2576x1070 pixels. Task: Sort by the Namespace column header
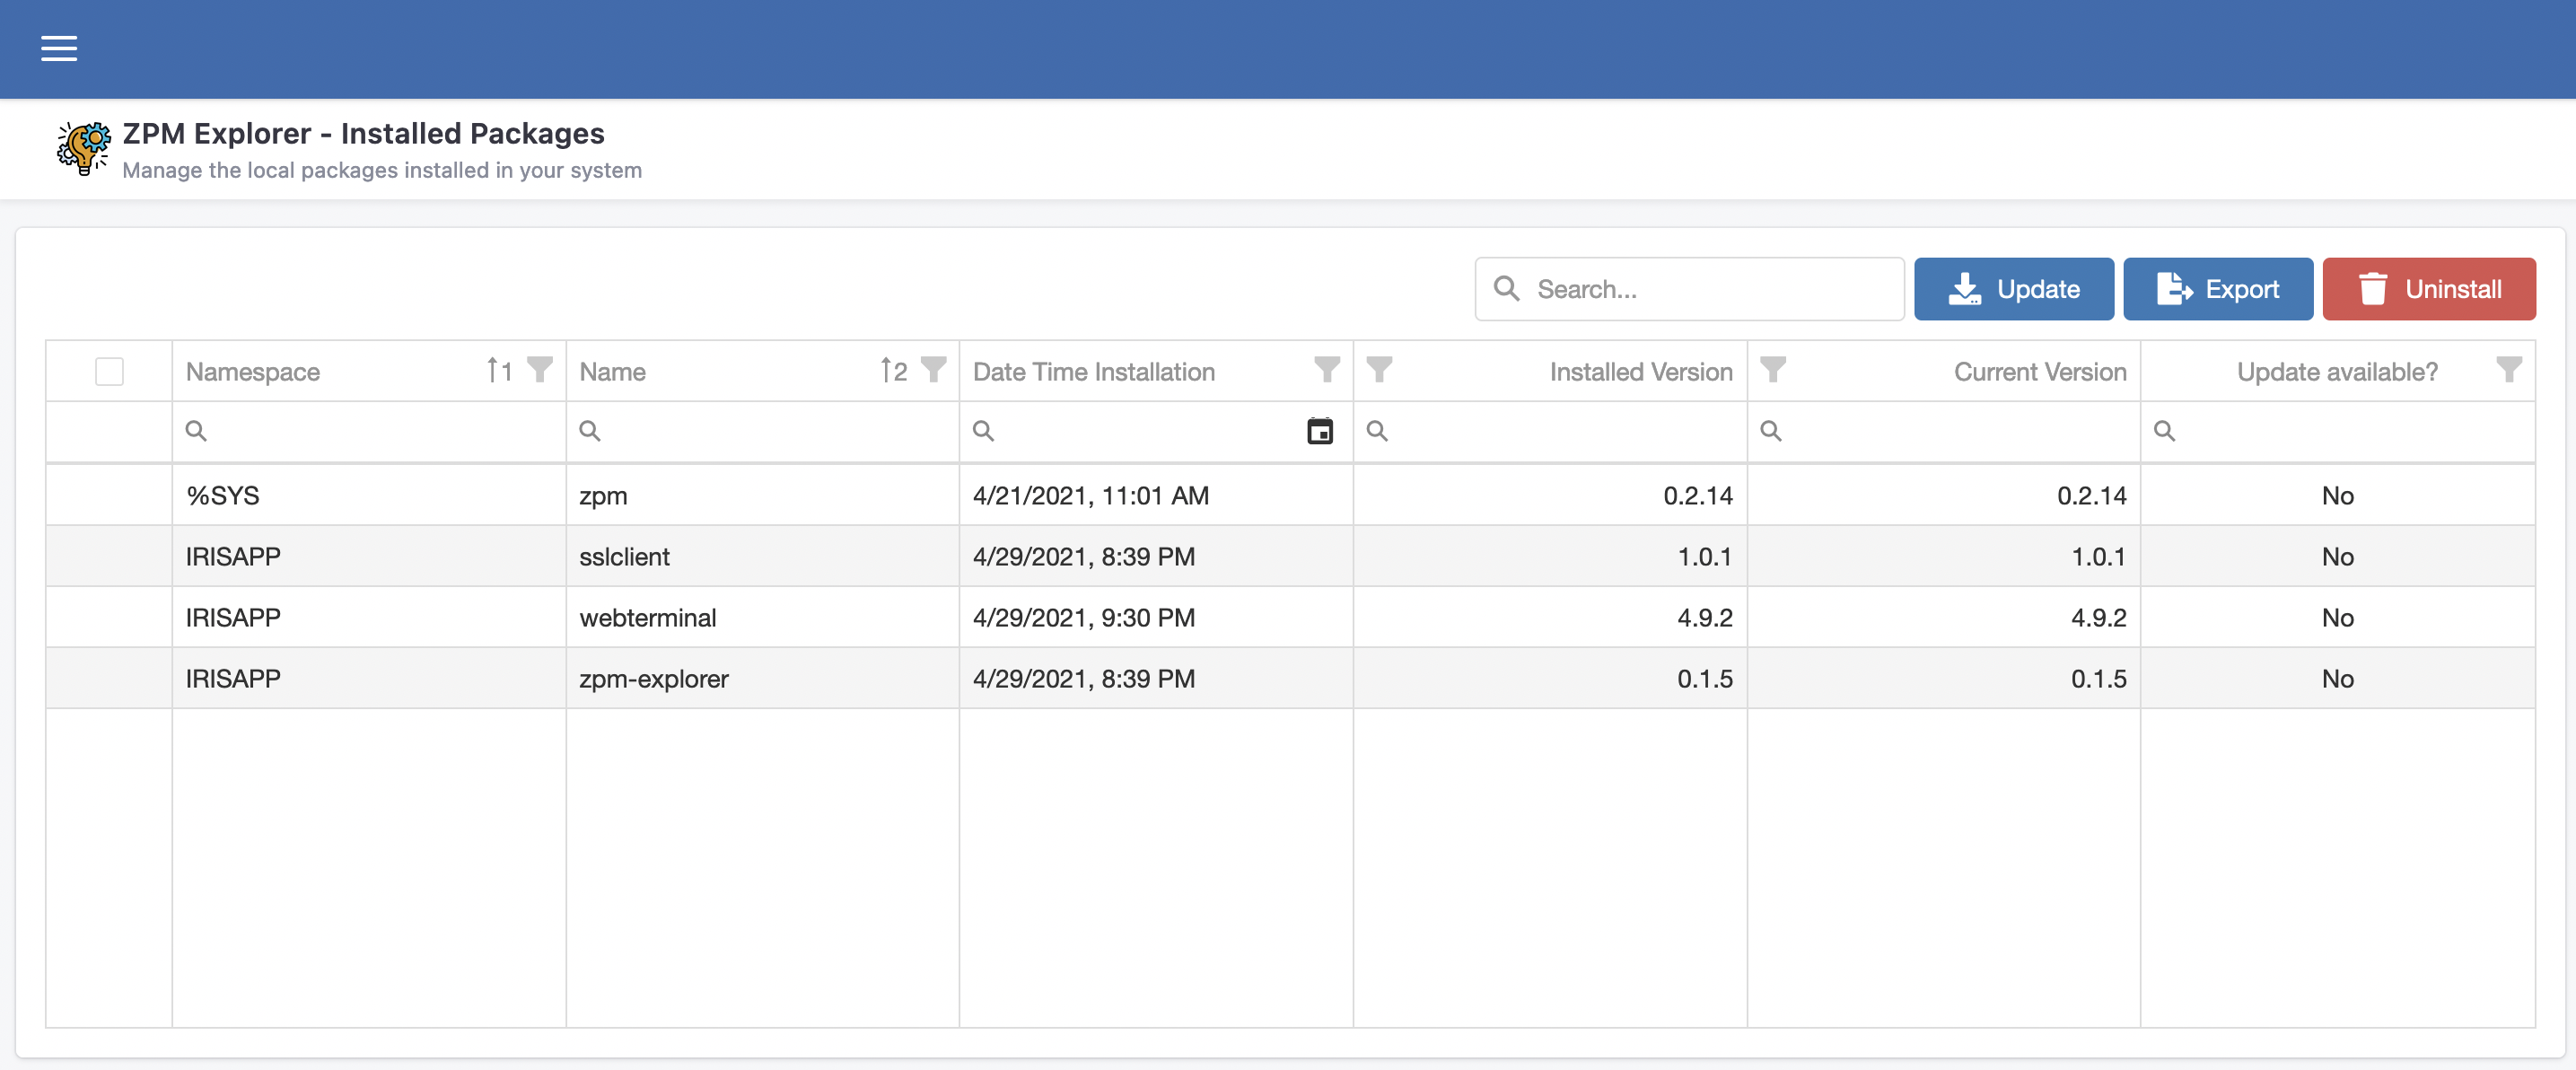click(253, 372)
